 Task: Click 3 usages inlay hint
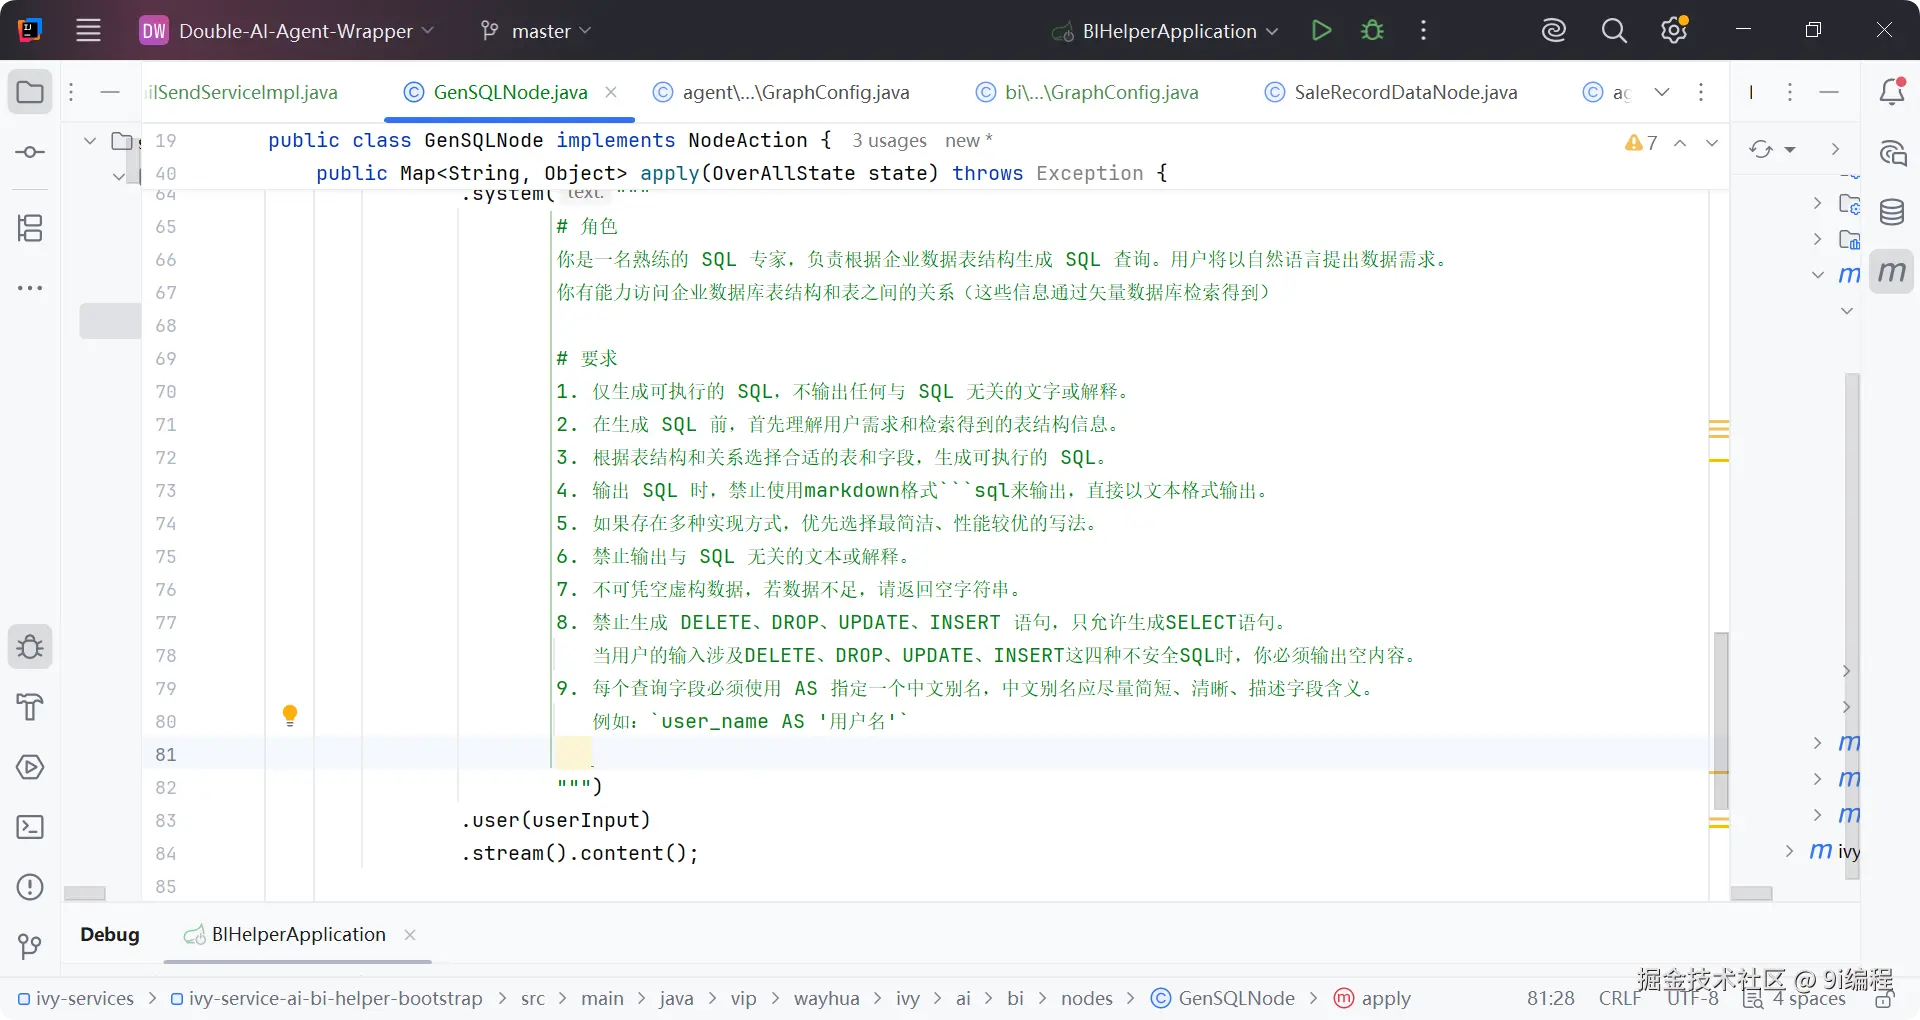pyautogui.click(x=889, y=141)
